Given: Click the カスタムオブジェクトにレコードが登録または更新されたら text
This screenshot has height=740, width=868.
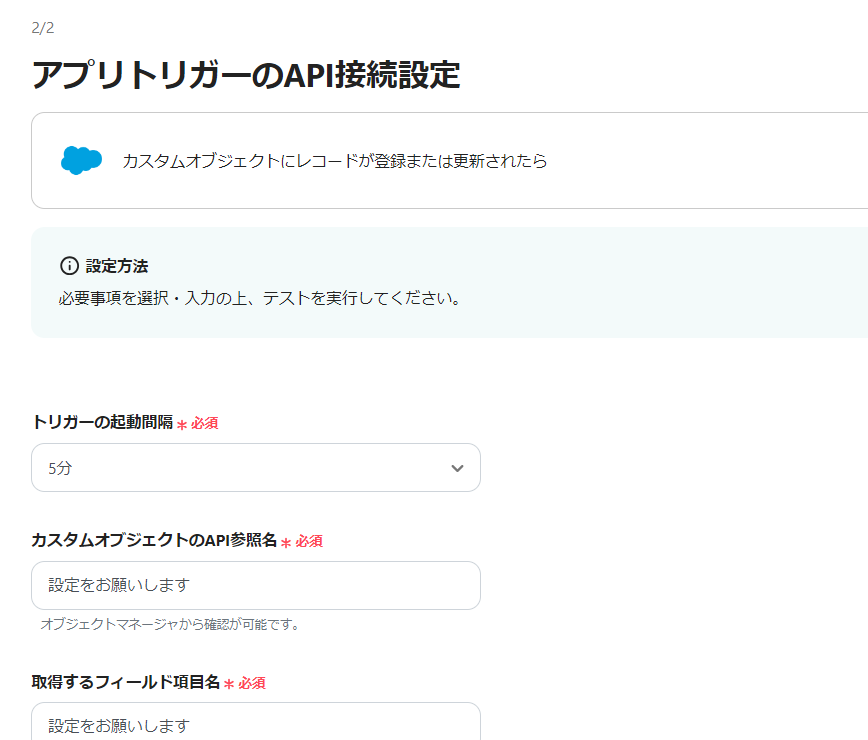Looking at the screenshot, I should (334, 161).
